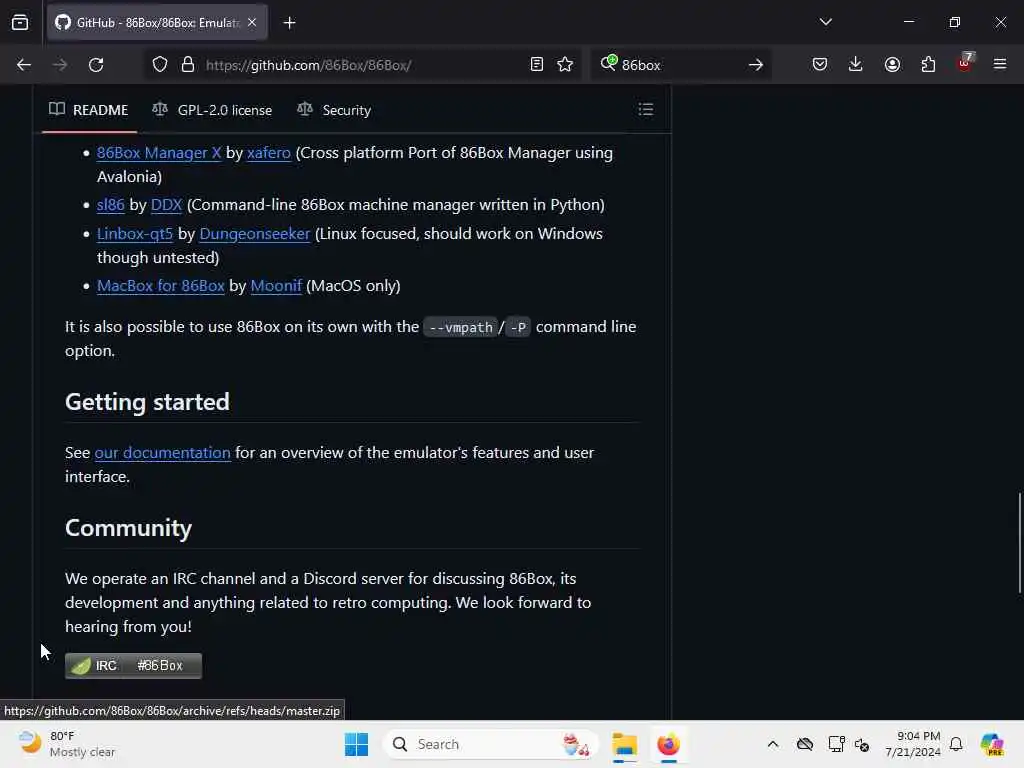Click the --vmpath code text
This screenshot has height=768, width=1024.
pos(460,327)
